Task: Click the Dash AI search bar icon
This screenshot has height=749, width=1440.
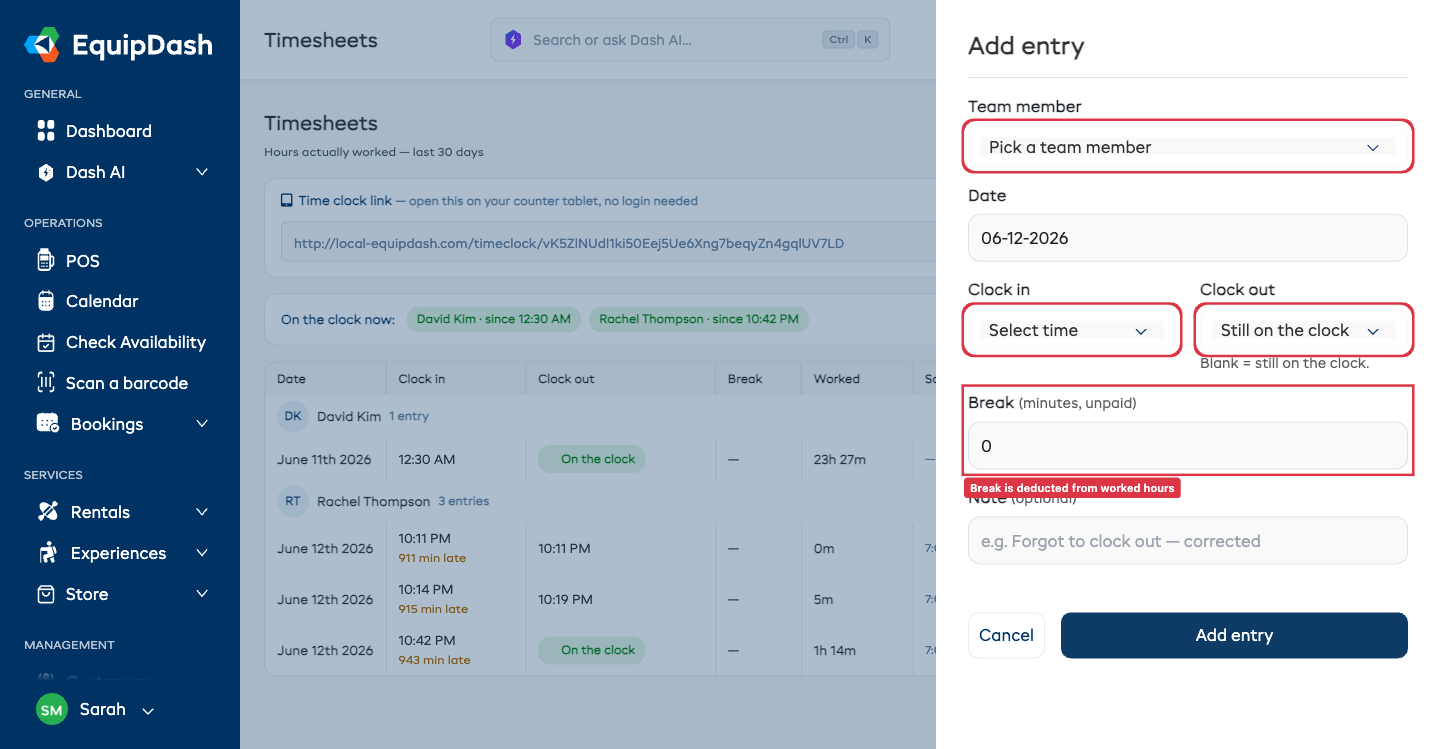Action: (513, 40)
